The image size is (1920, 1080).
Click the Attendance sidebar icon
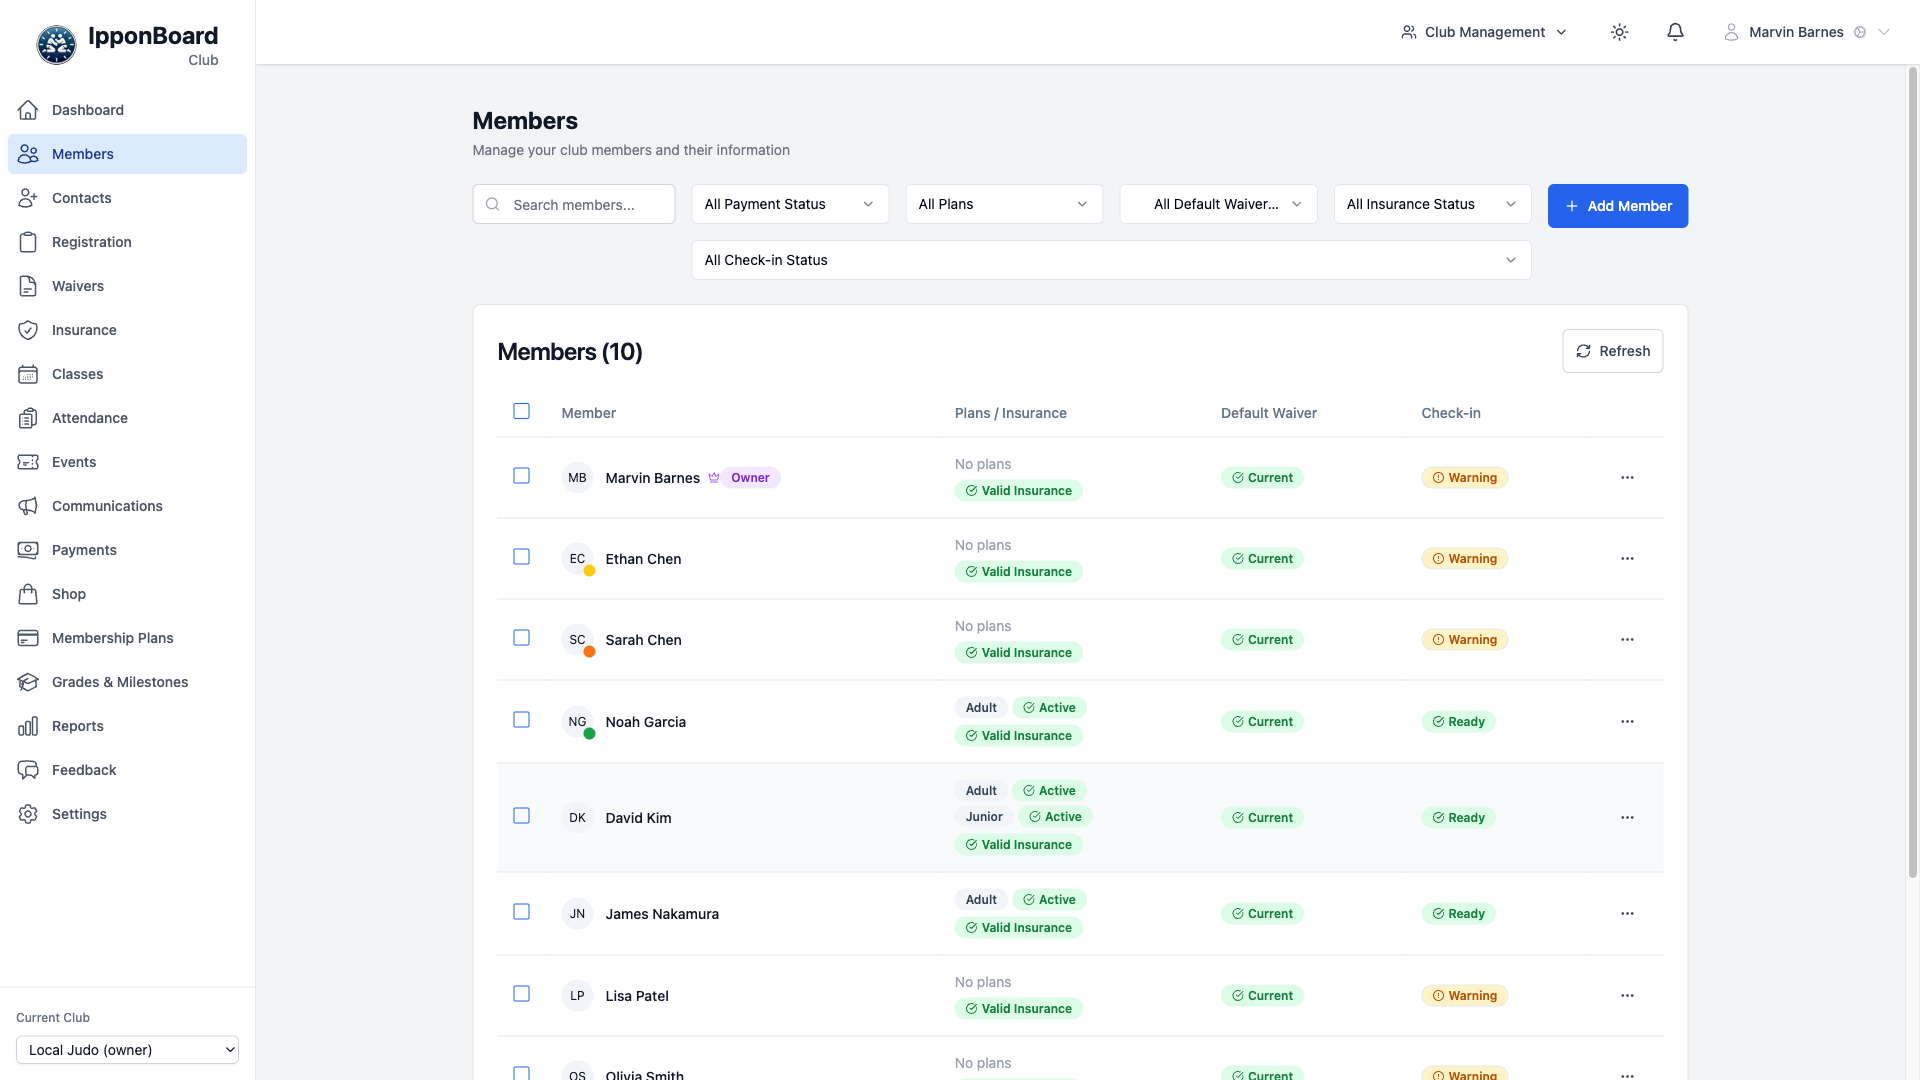point(27,418)
